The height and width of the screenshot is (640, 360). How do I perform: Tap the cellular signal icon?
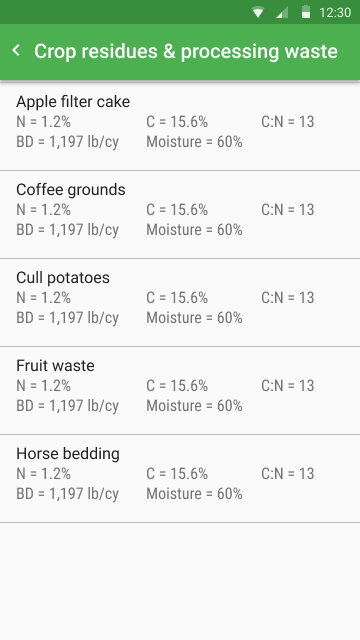point(282,12)
